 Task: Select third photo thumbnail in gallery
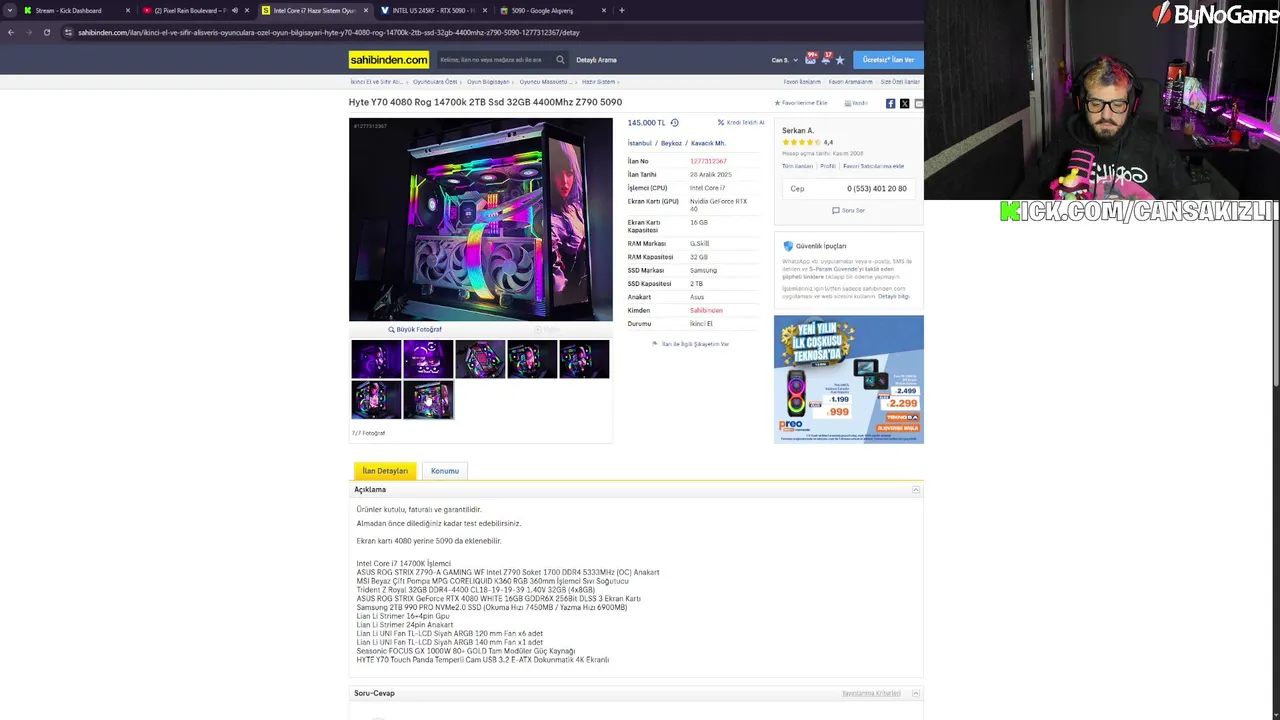(x=480, y=359)
